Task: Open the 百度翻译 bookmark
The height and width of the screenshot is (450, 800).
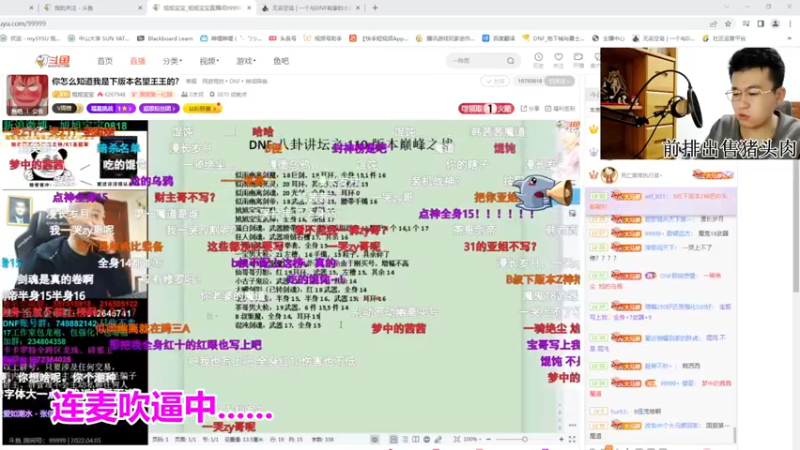Action: [498, 38]
